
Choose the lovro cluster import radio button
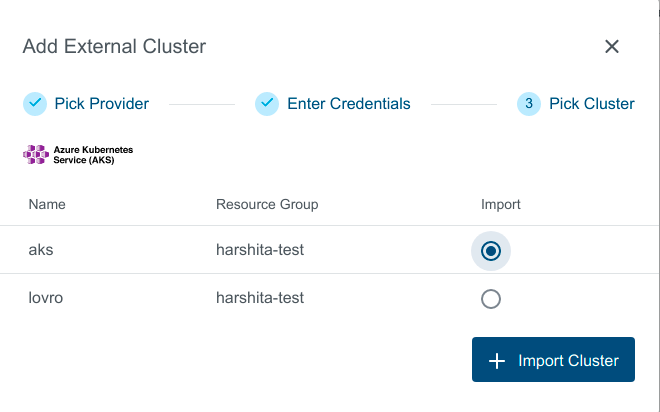click(491, 298)
